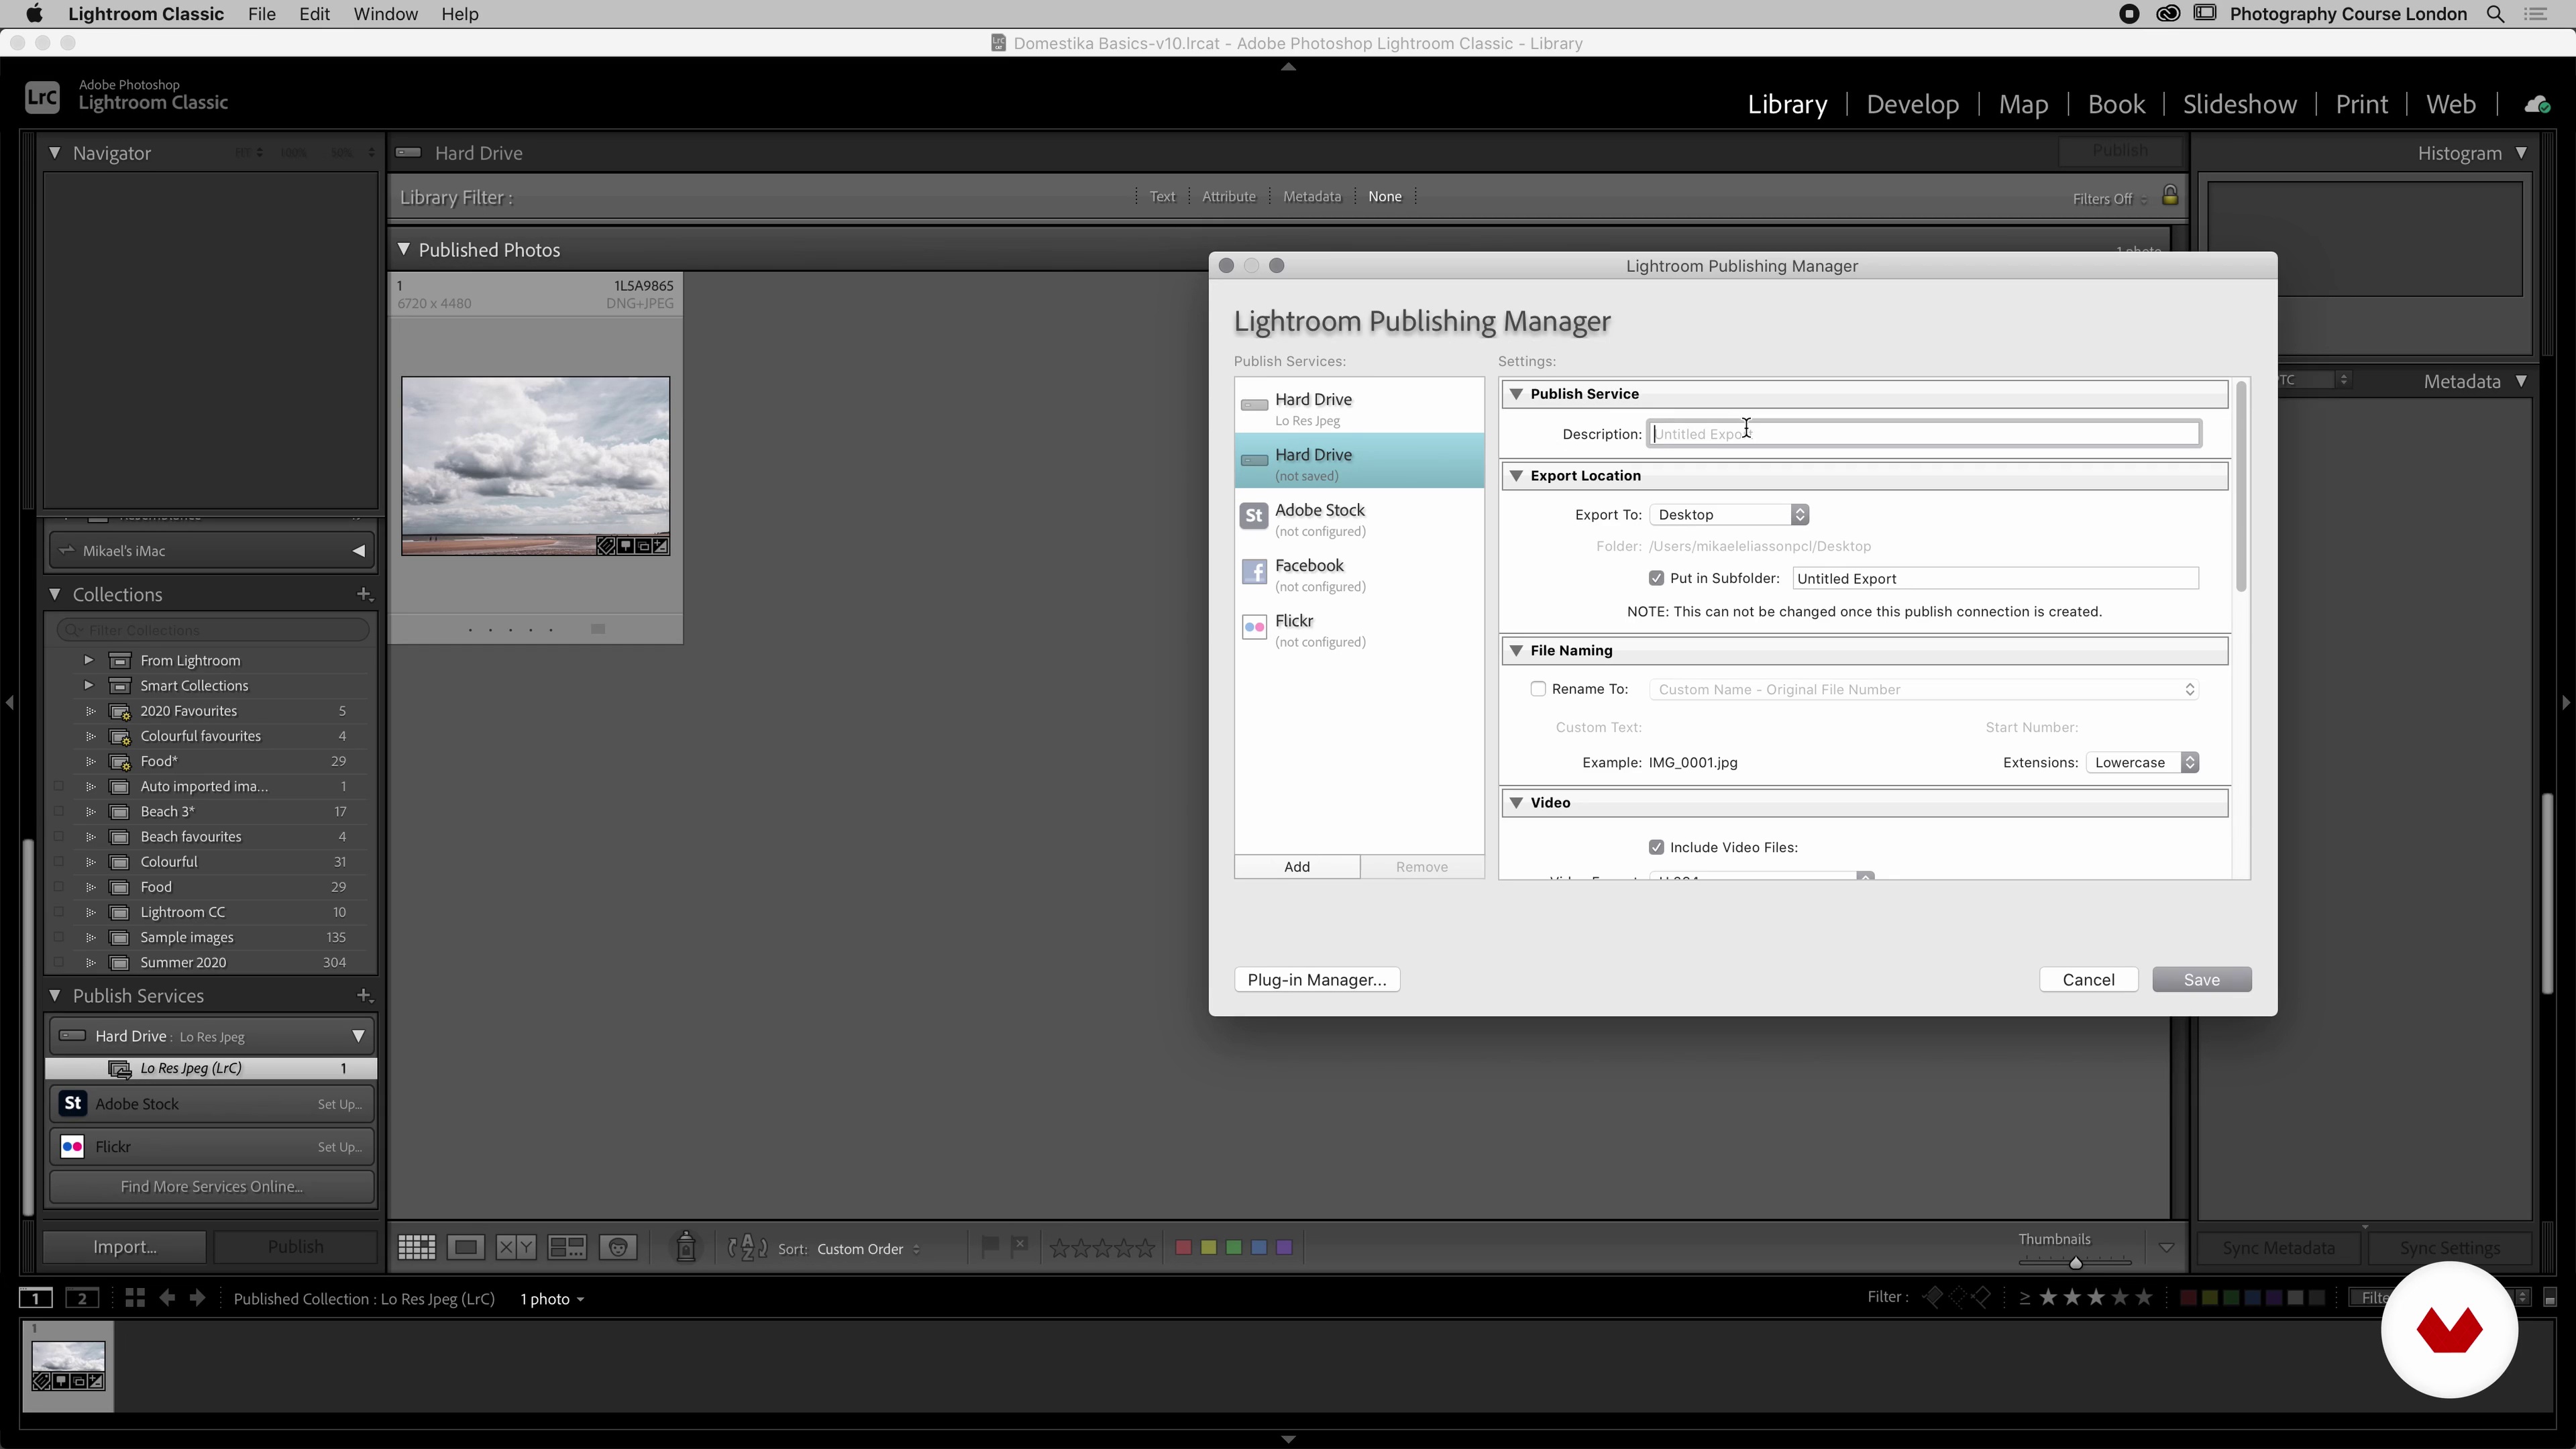Open the Edit menu

314,14
